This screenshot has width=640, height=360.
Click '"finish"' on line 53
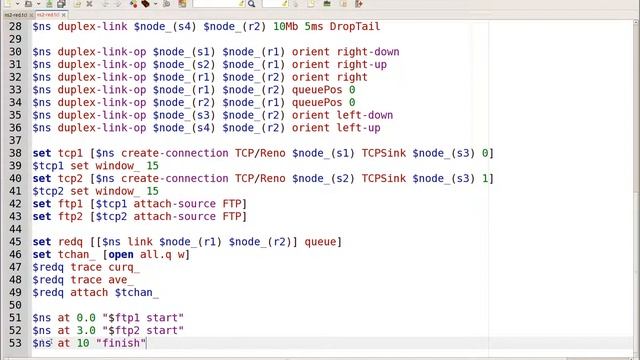click(121, 343)
